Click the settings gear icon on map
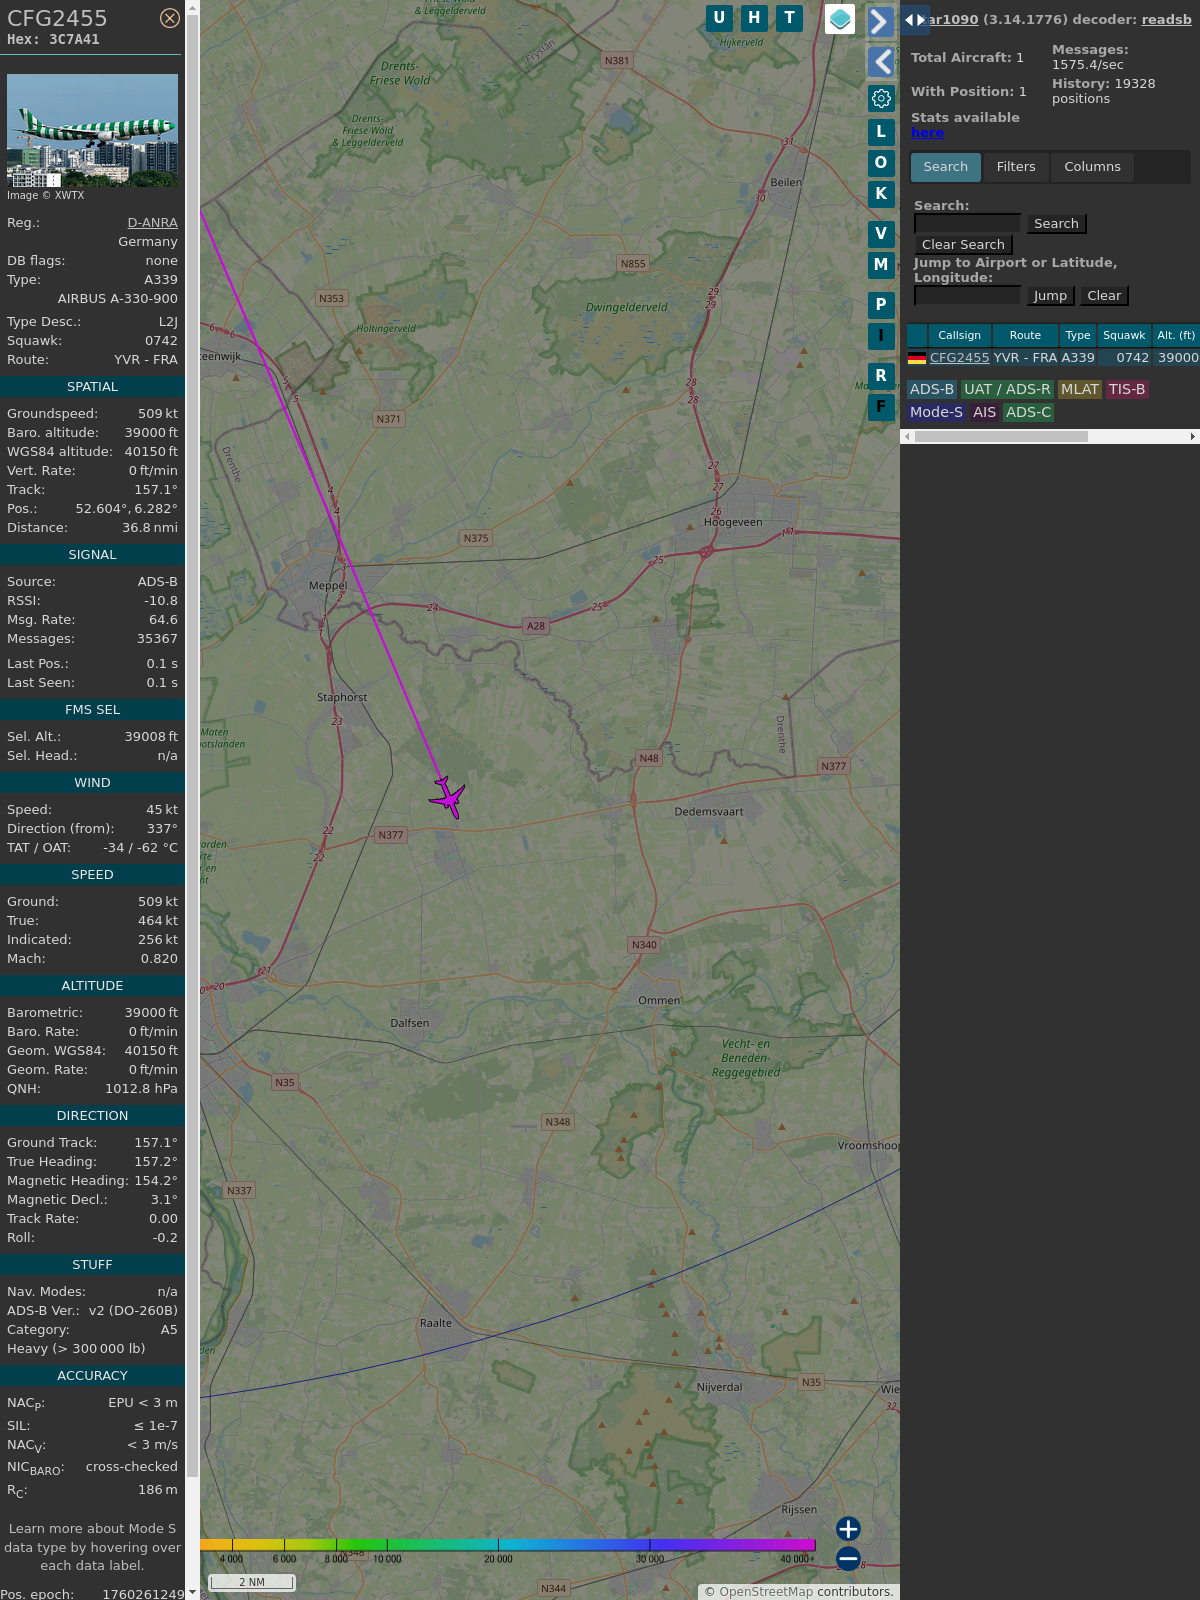The height and width of the screenshot is (1600, 1200). [881, 98]
